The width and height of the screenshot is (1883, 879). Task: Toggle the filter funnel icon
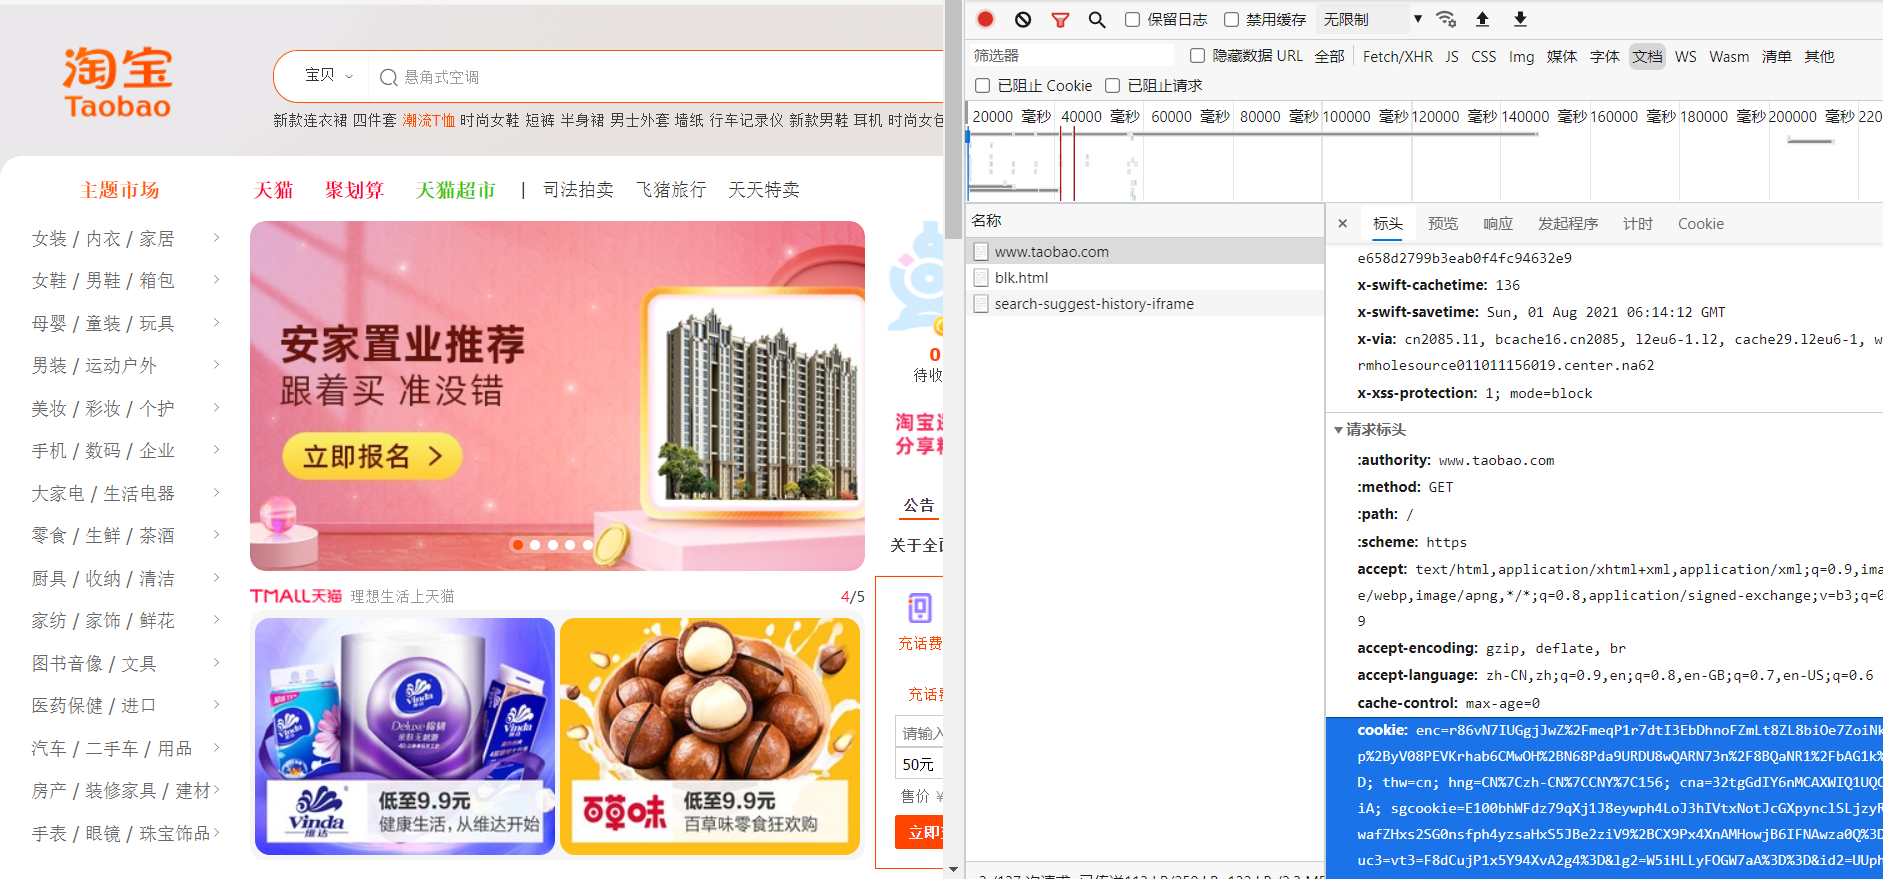[1060, 19]
